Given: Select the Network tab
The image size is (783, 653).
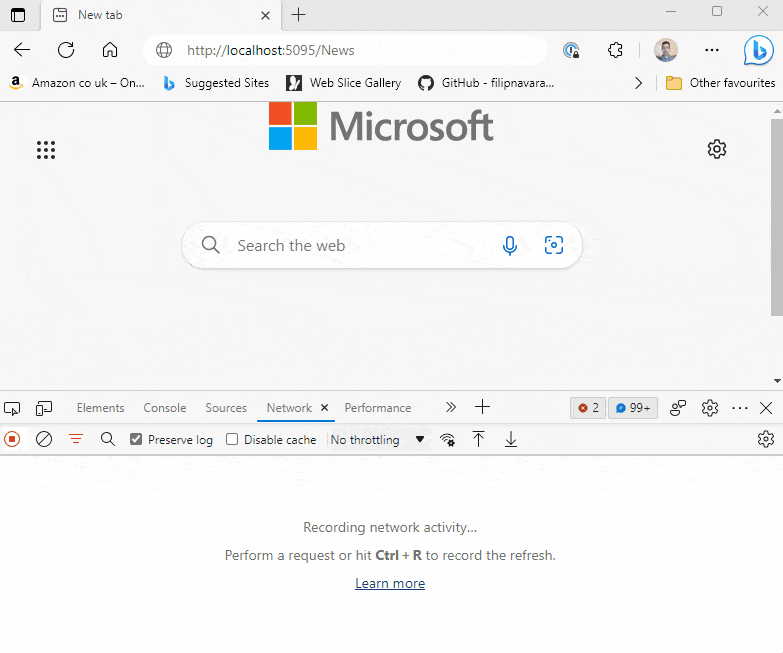Looking at the screenshot, I should pyautogui.click(x=289, y=408).
